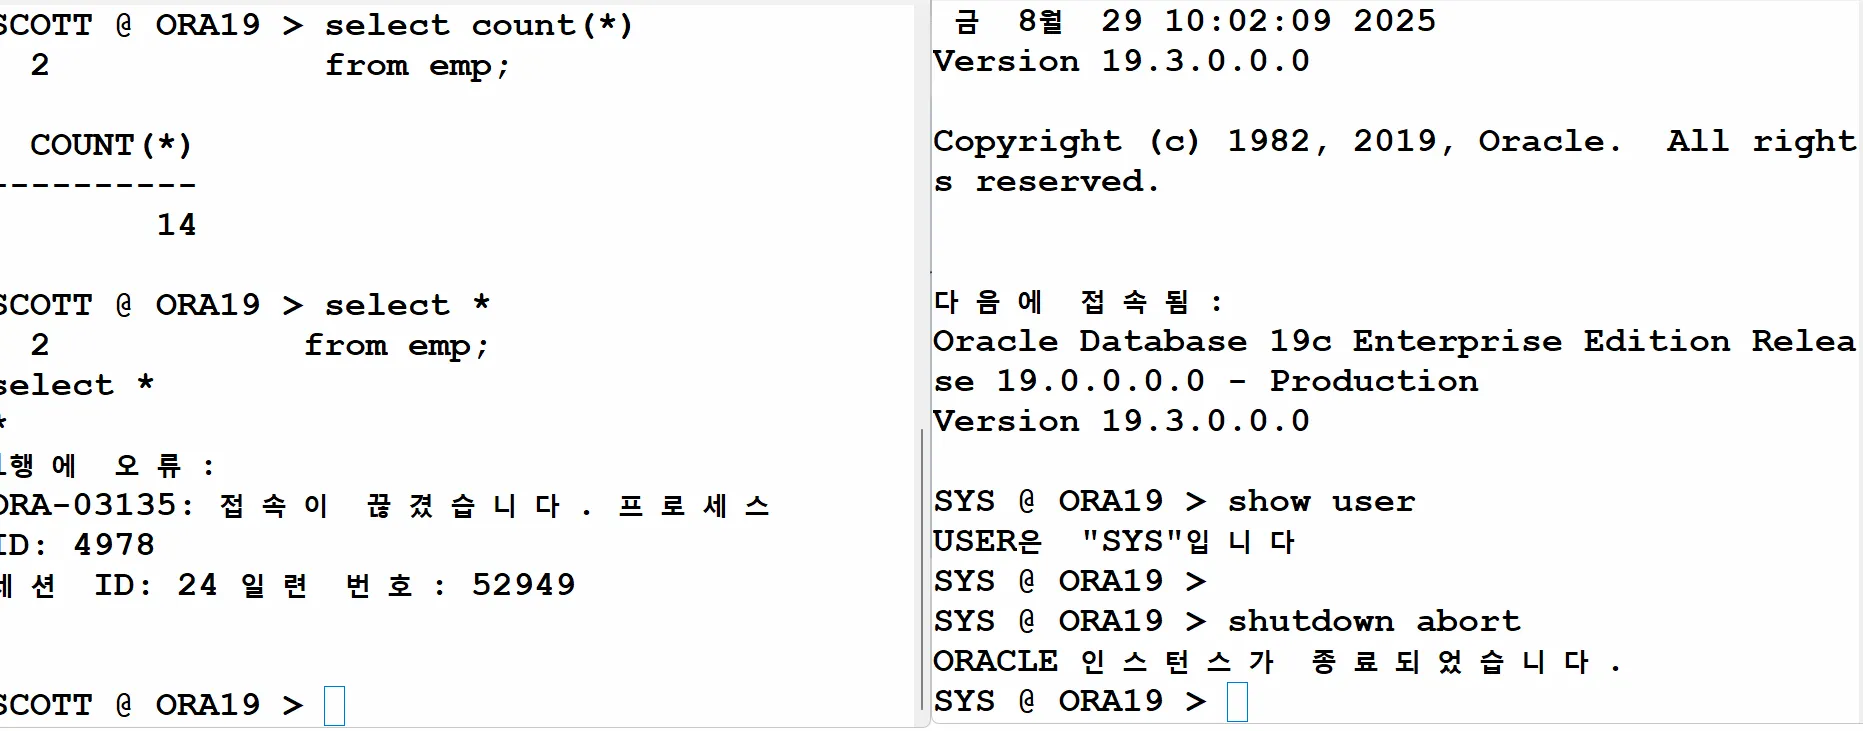
Task: Click the 'USER은 "SYS"입니다' output line
Action: tap(1114, 541)
